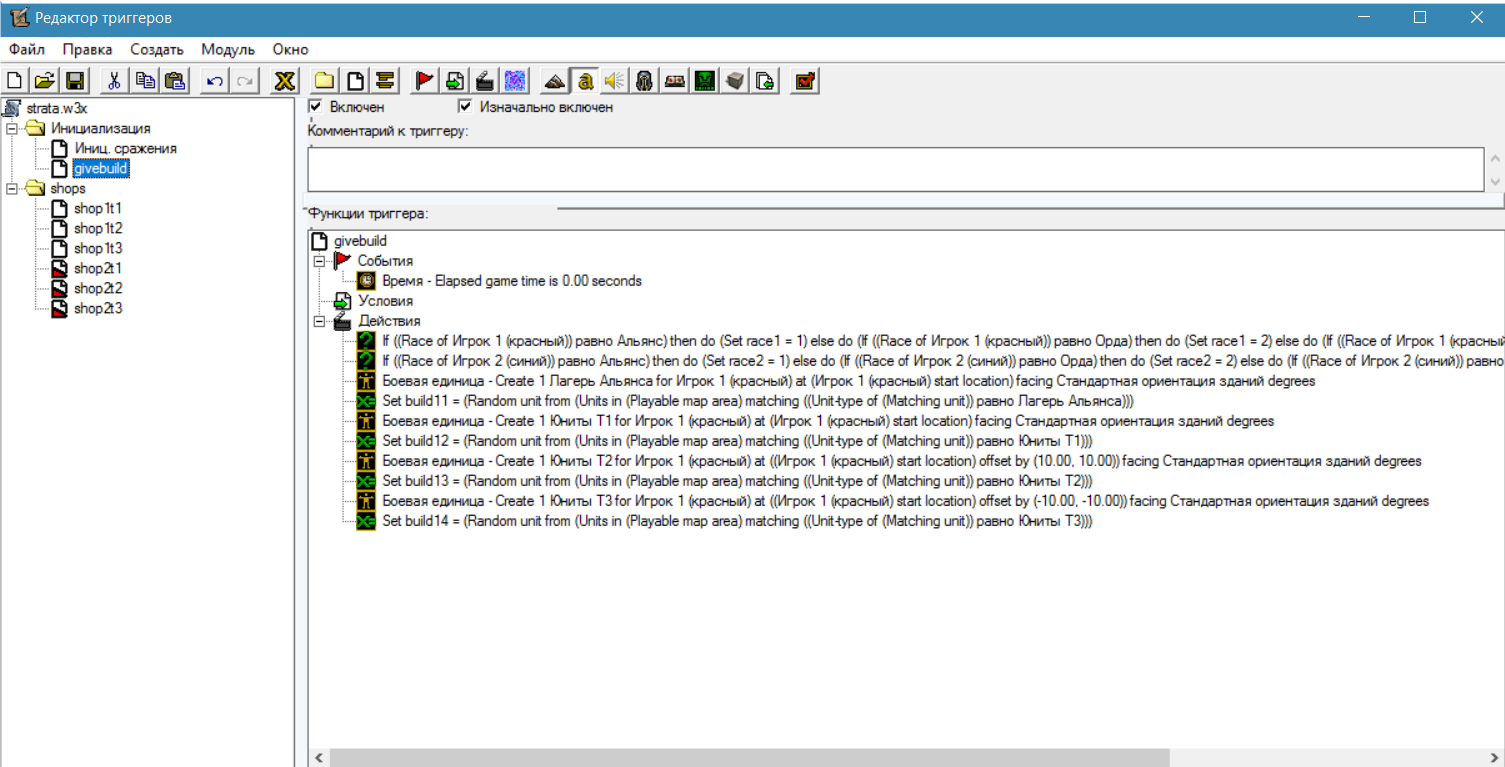Viewport: 1505px width, 767px height.
Task: Select the 'Иниц. сражения' trigger
Action: [125, 148]
